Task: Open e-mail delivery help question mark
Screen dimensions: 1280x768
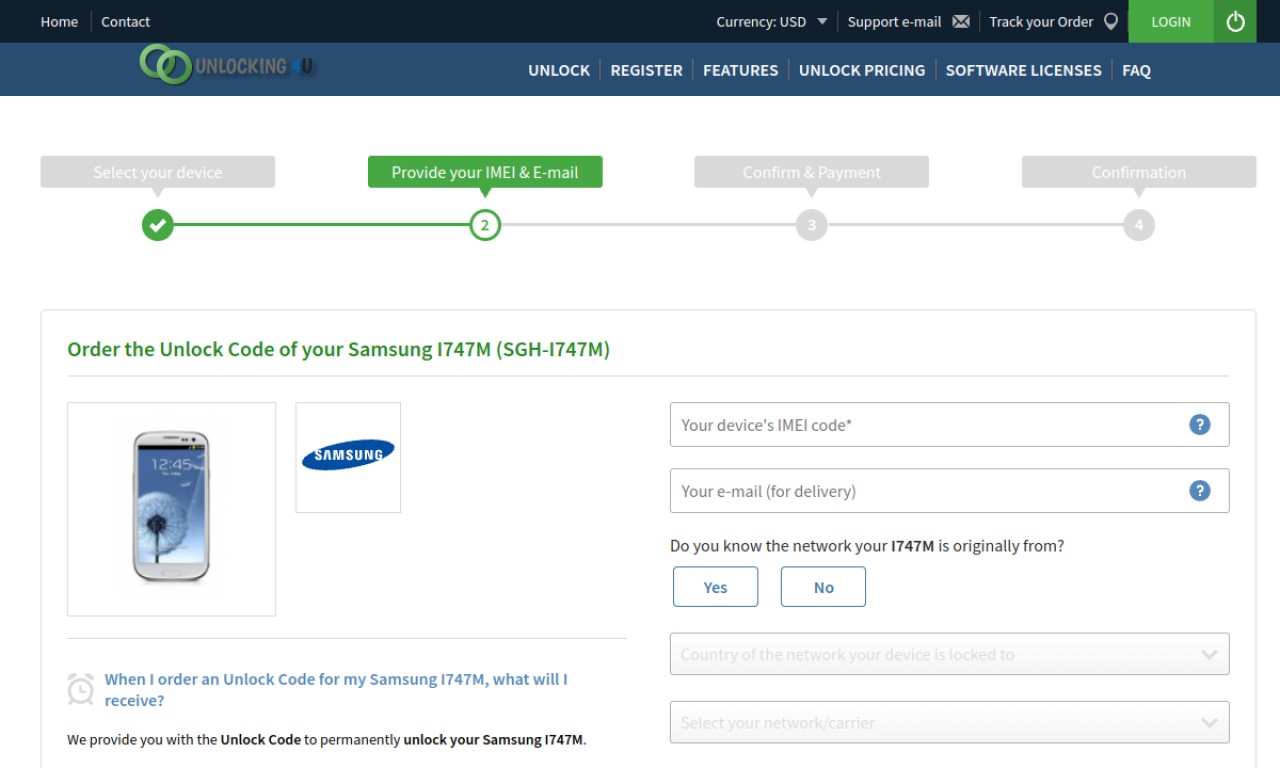Action: pos(1200,491)
